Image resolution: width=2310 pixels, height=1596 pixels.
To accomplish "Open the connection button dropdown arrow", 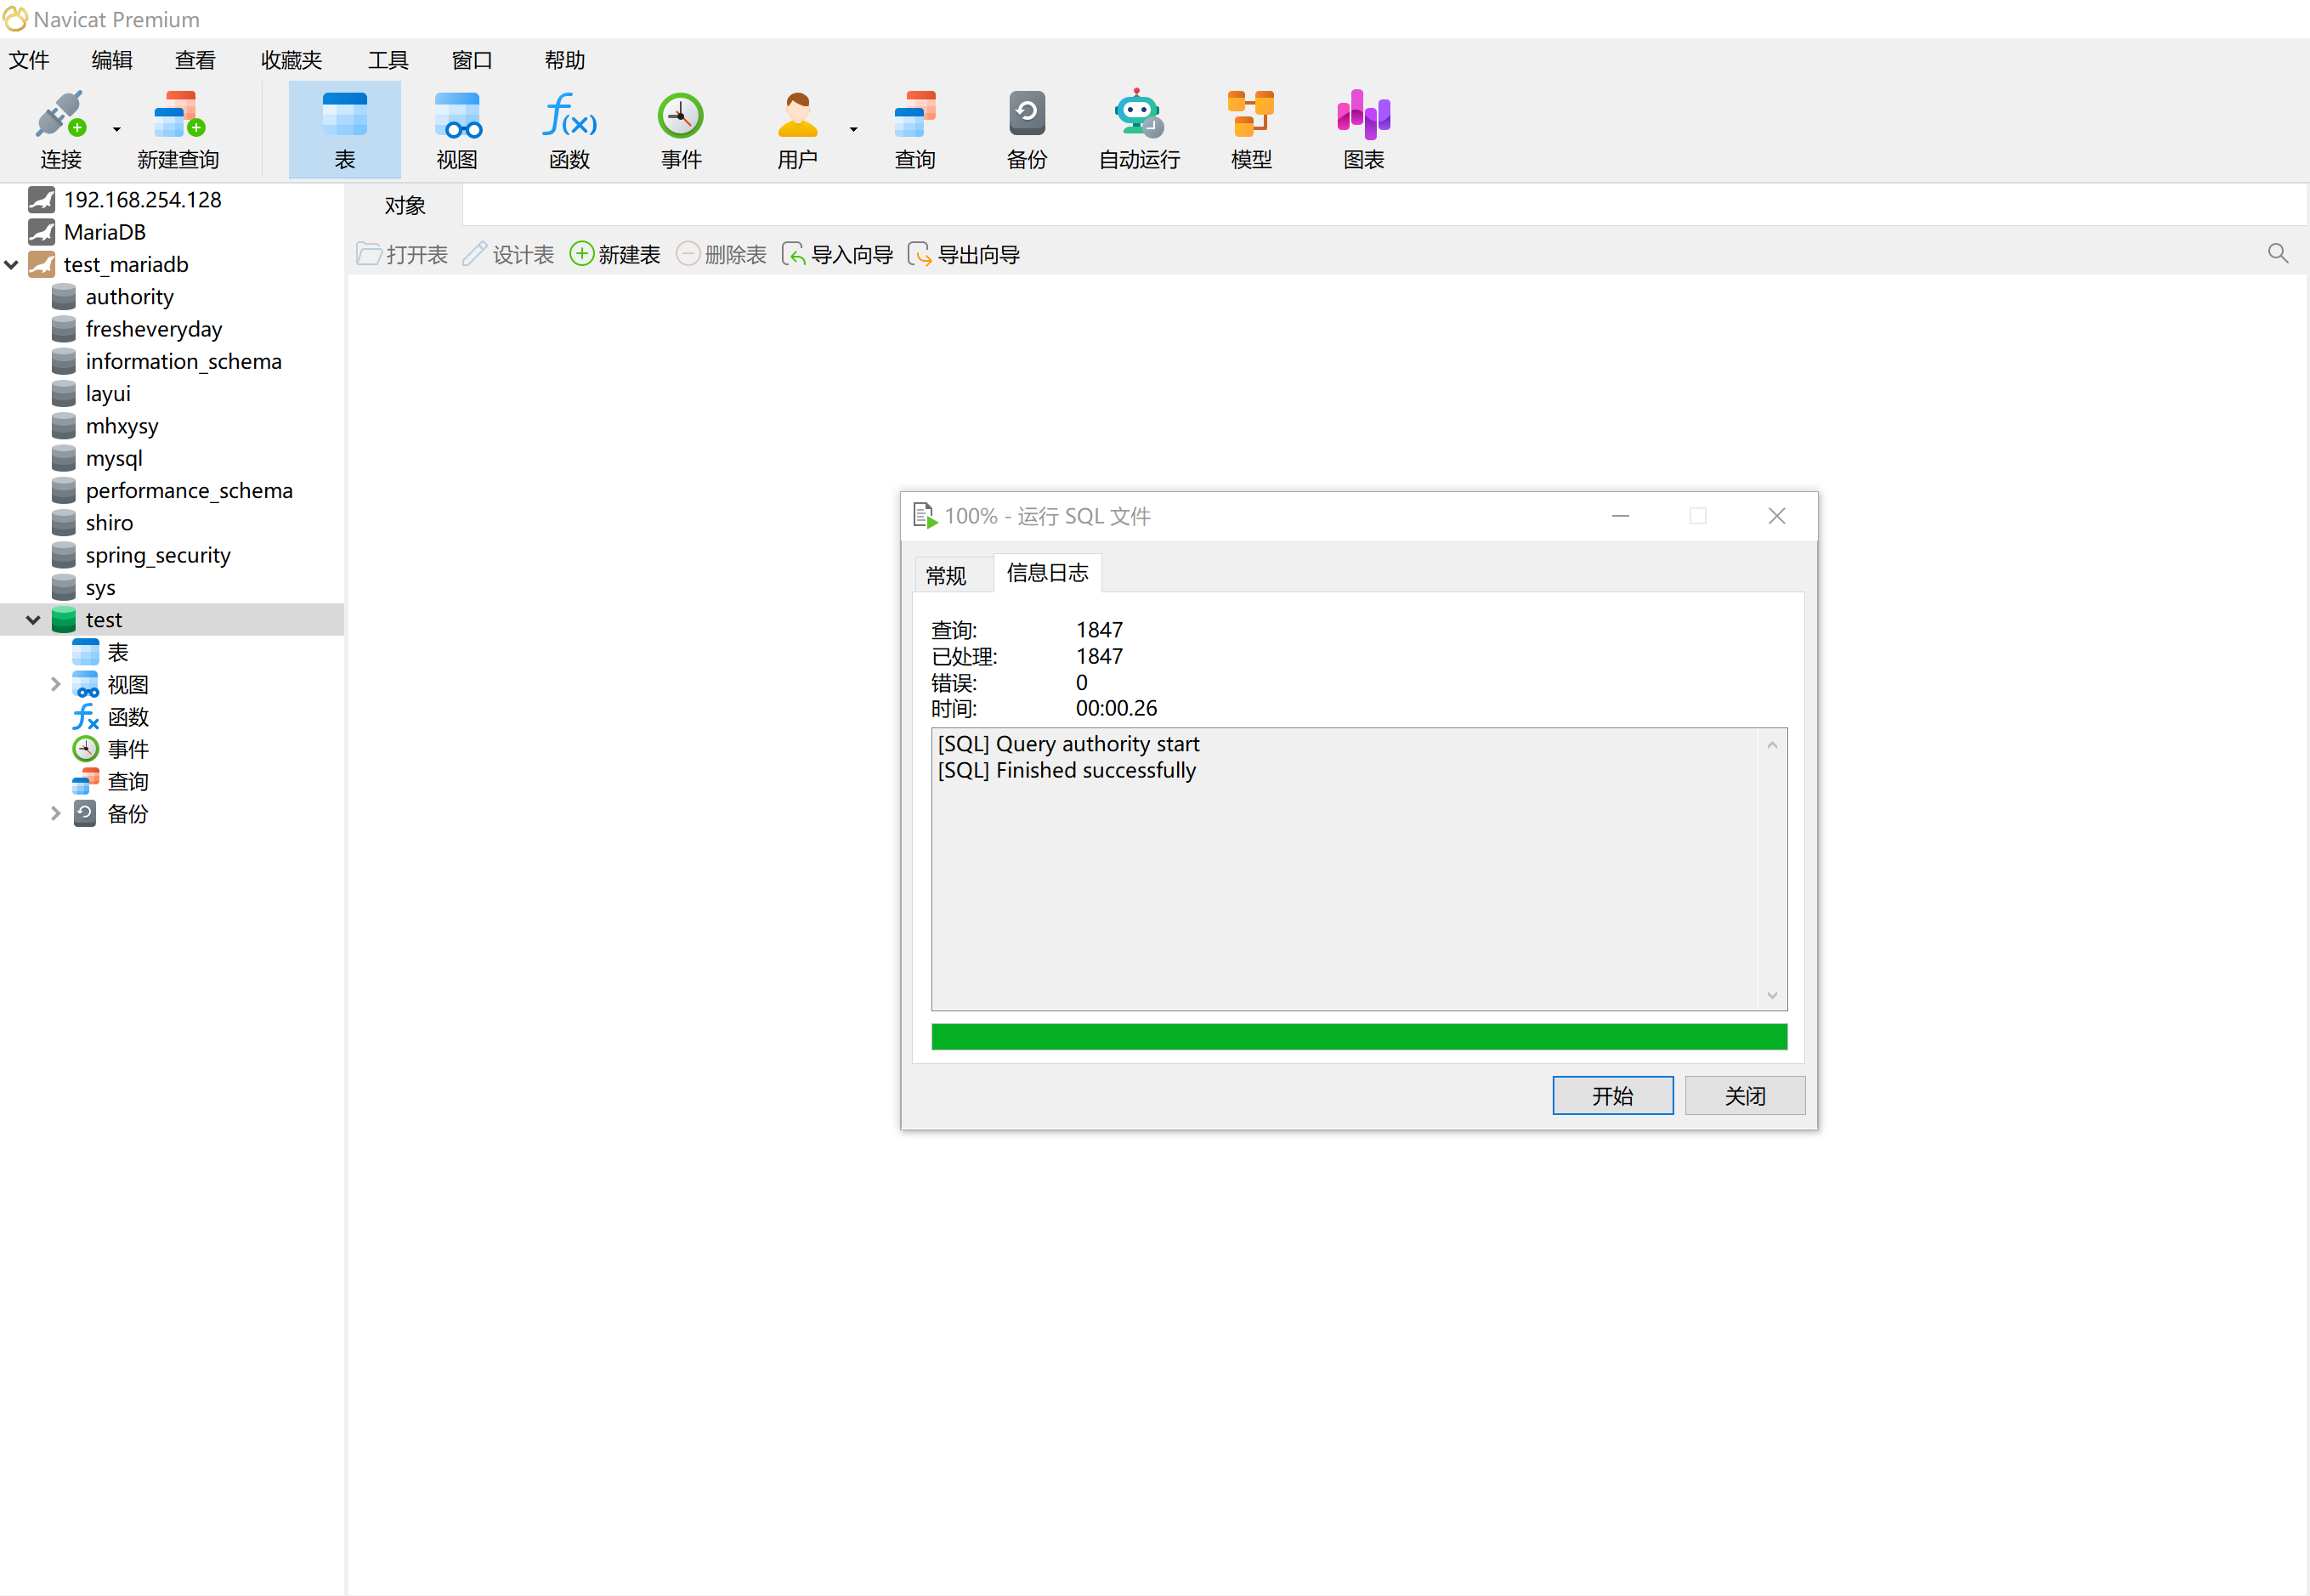I will (117, 129).
